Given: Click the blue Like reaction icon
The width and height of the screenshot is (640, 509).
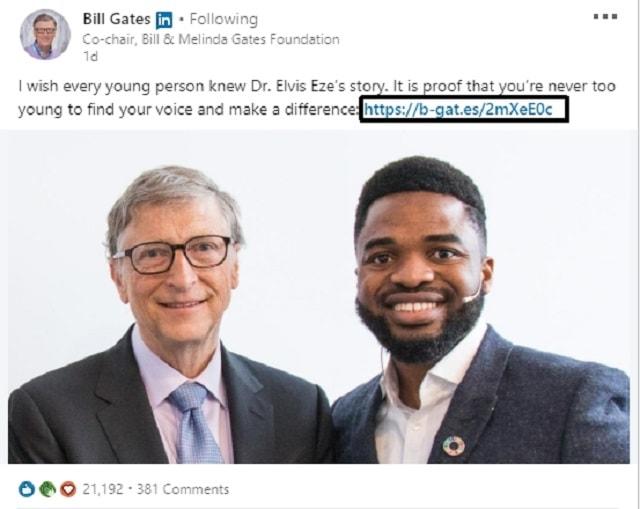Looking at the screenshot, I should click(x=26, y=489).
